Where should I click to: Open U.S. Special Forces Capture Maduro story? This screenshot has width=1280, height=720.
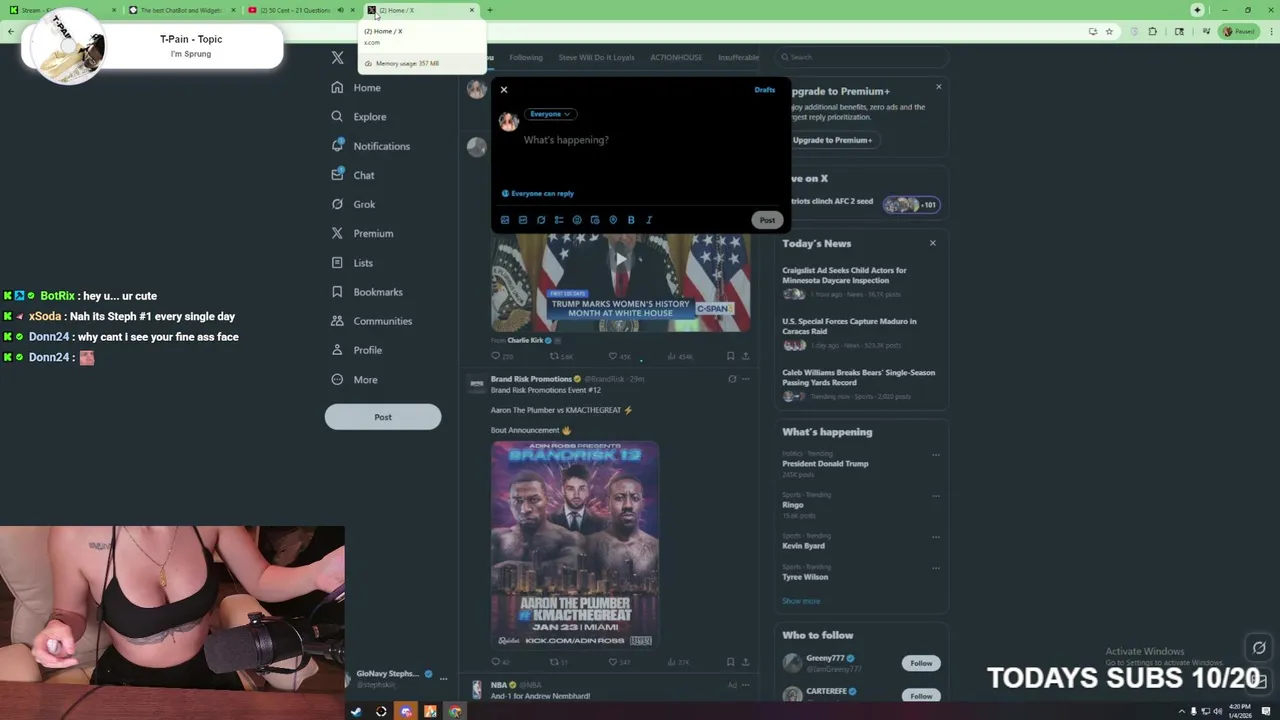(849, 326)
